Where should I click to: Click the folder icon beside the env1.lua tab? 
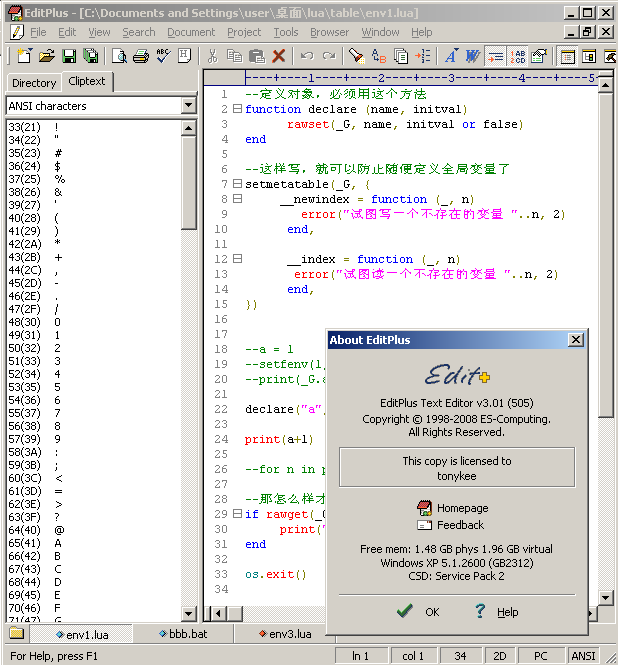[x=17, y=633]
